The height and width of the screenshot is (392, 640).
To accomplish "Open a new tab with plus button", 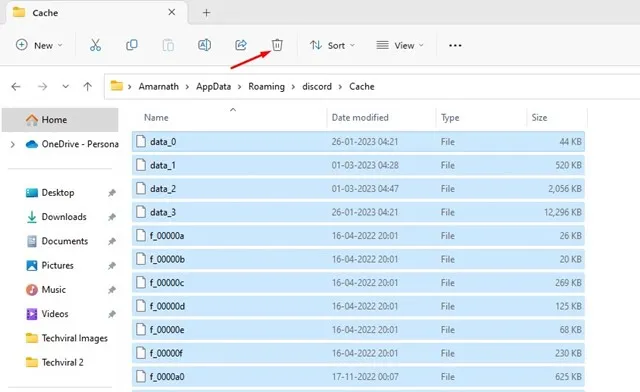I will [207, 13].
